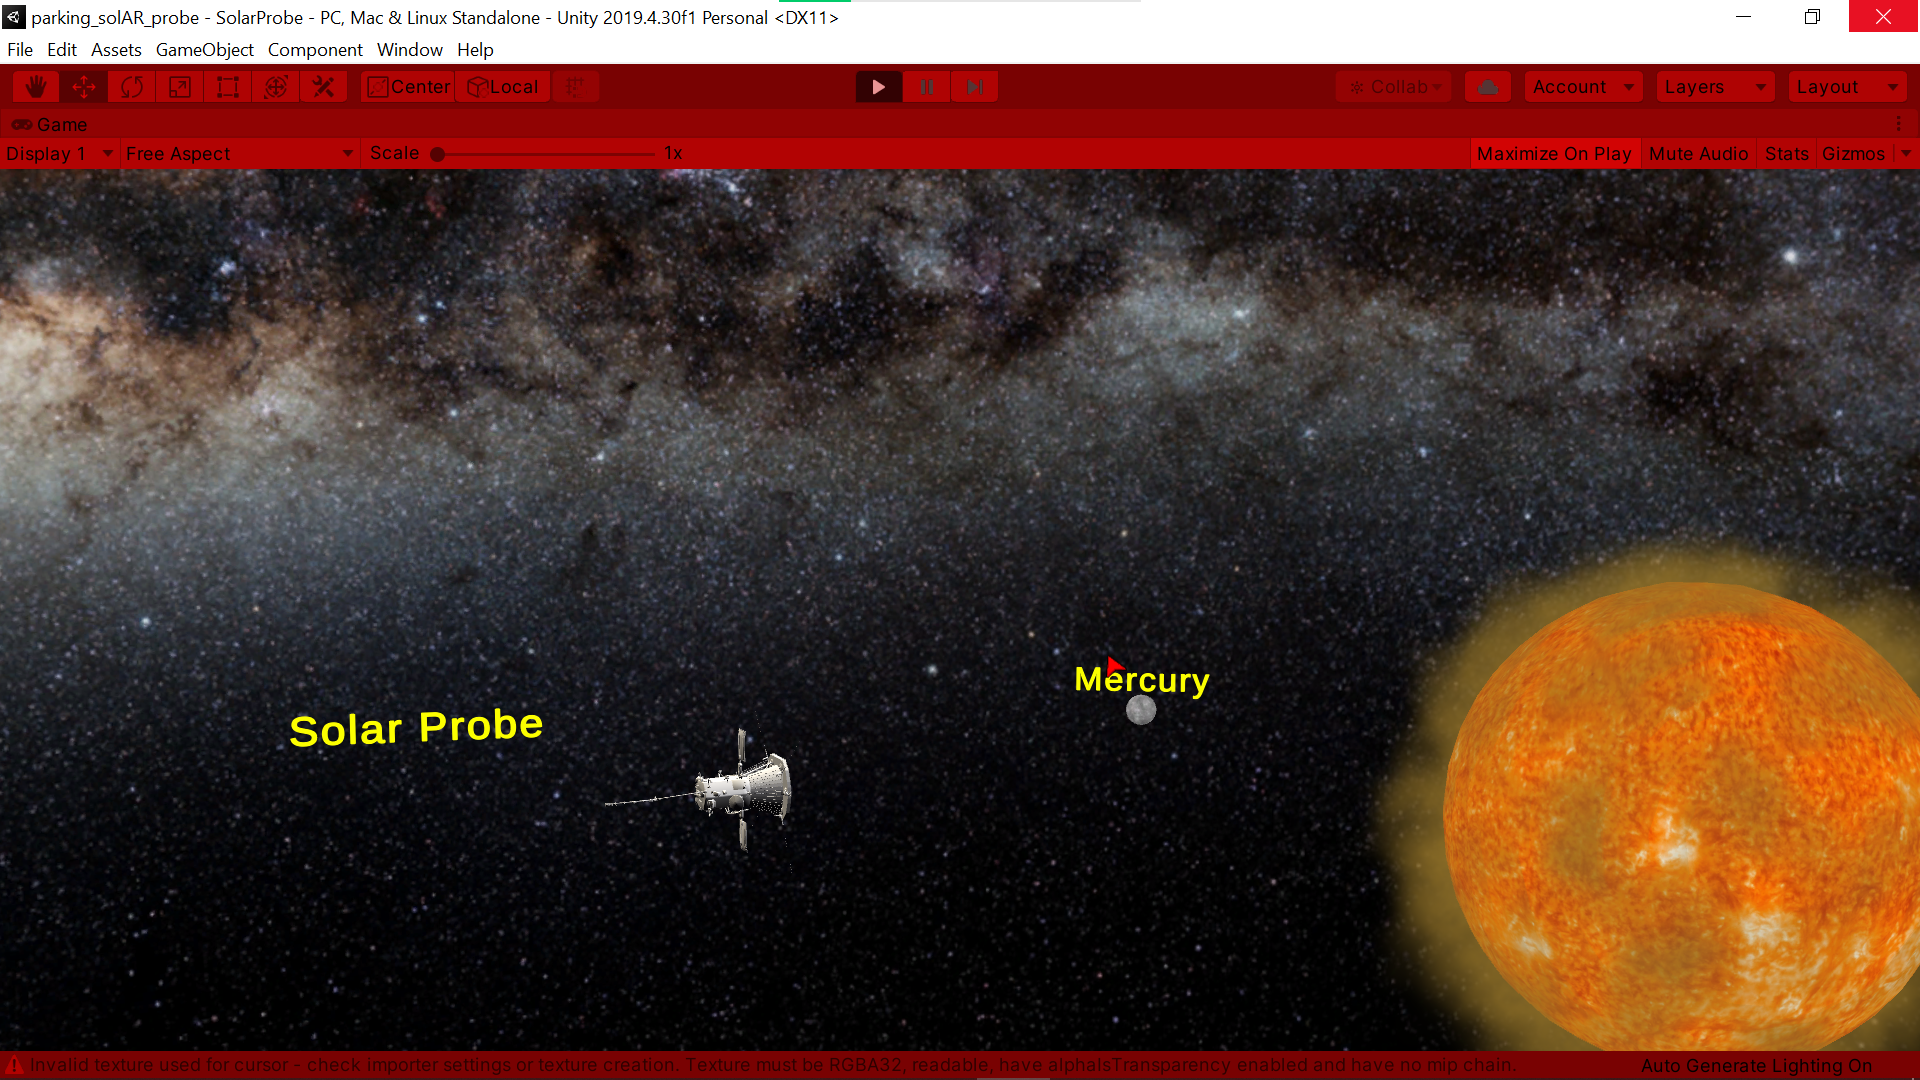Select the Rect Transform tool
Image resolution: width=1920 pixels, height=1080 pixels.
point(228,87)
